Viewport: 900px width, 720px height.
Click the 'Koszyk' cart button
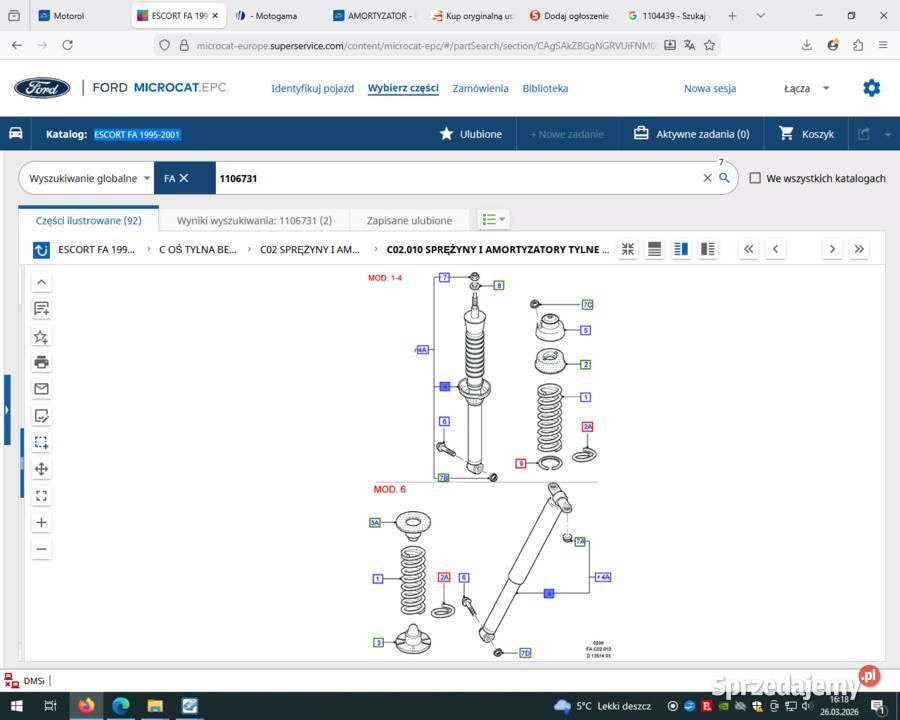[806, 134]
